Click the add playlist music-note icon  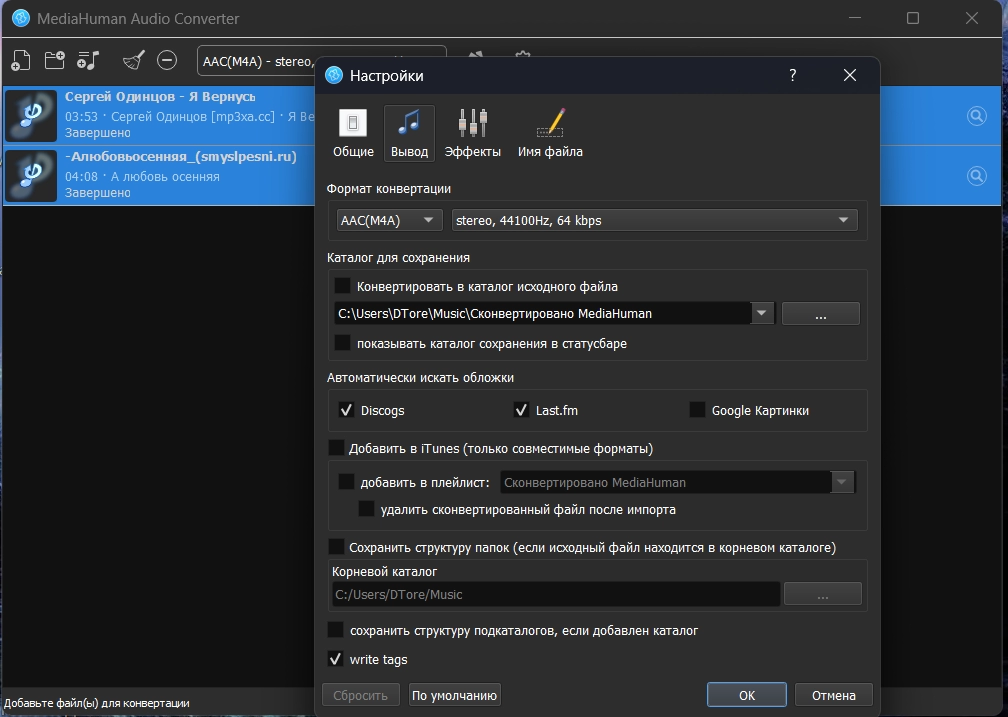(x=89, y=60)
